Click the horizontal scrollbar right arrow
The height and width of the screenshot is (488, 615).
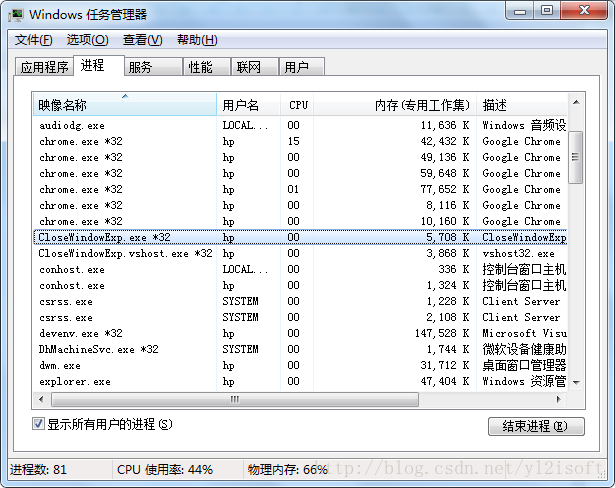[x=559, y=399]
